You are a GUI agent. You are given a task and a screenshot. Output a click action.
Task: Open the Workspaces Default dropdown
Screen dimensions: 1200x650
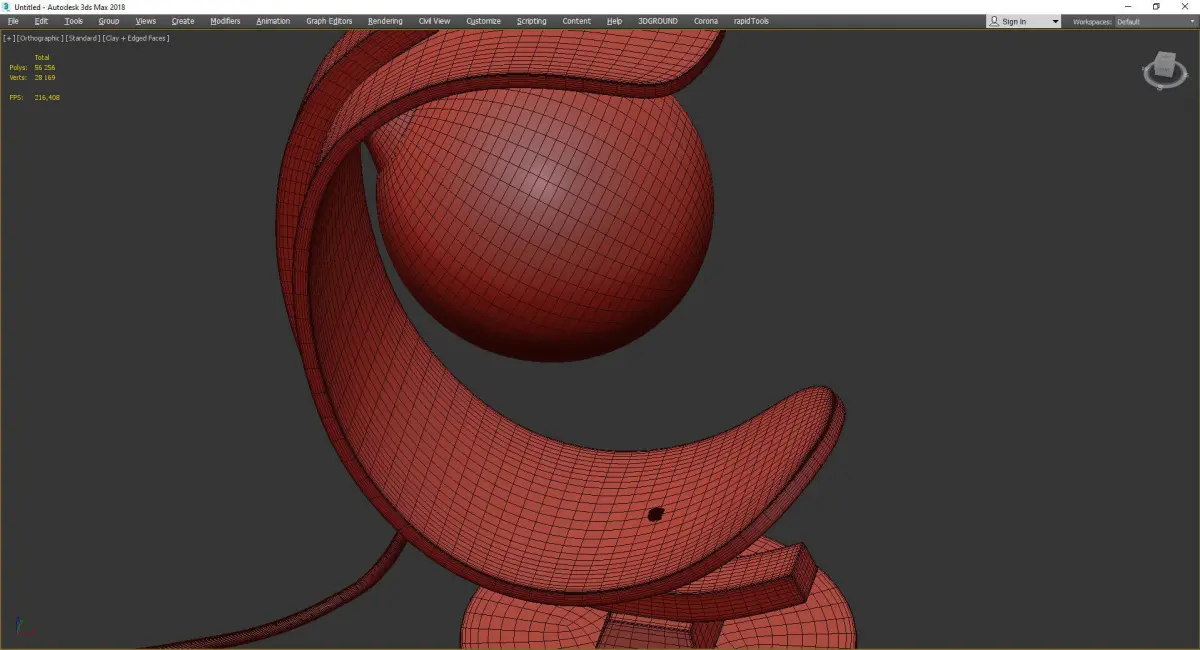(1156, 21)
